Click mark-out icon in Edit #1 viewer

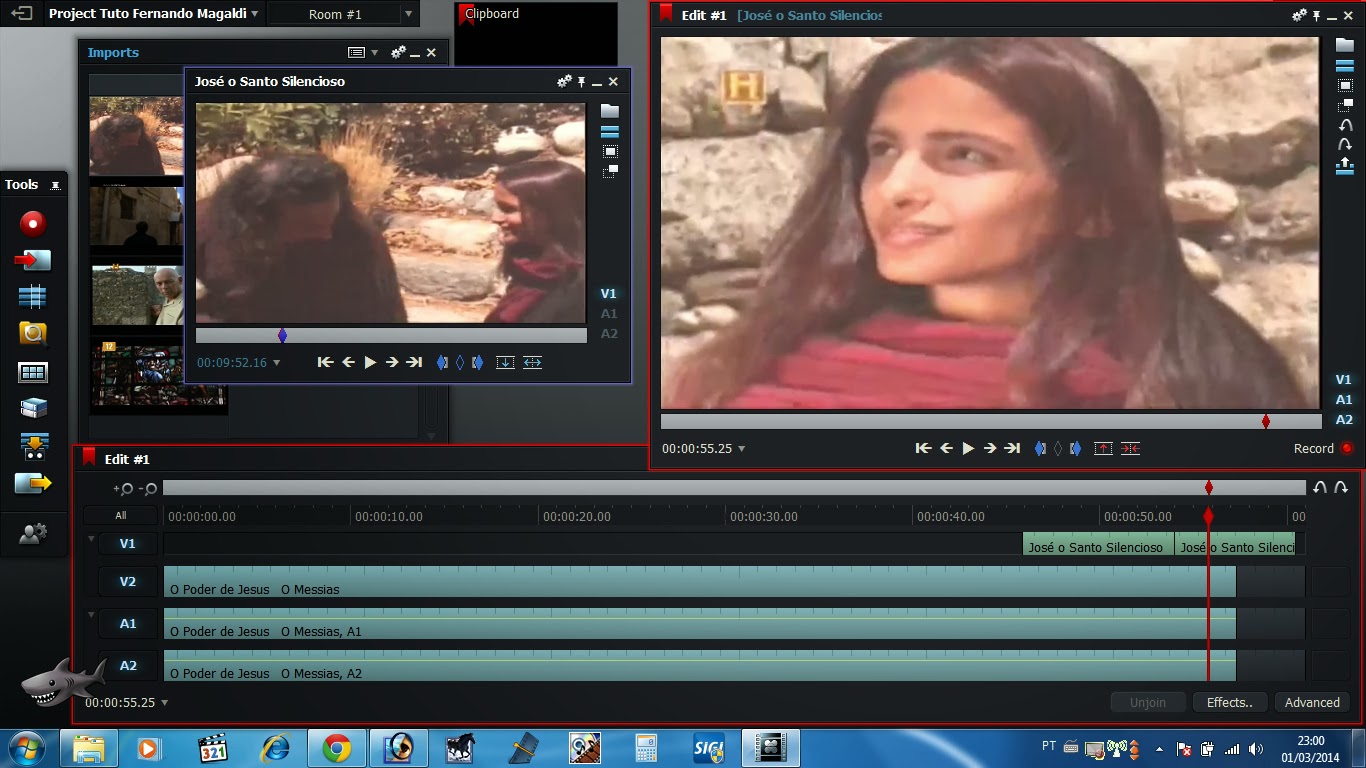(1075, 448)
